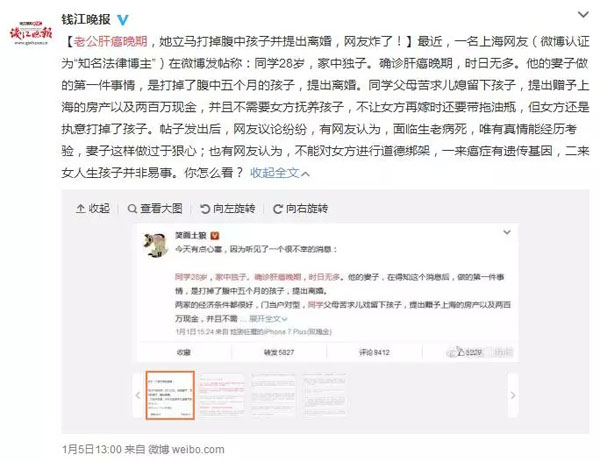
Task: Click the 钱江晚报 account name
Action: (86, 20)
